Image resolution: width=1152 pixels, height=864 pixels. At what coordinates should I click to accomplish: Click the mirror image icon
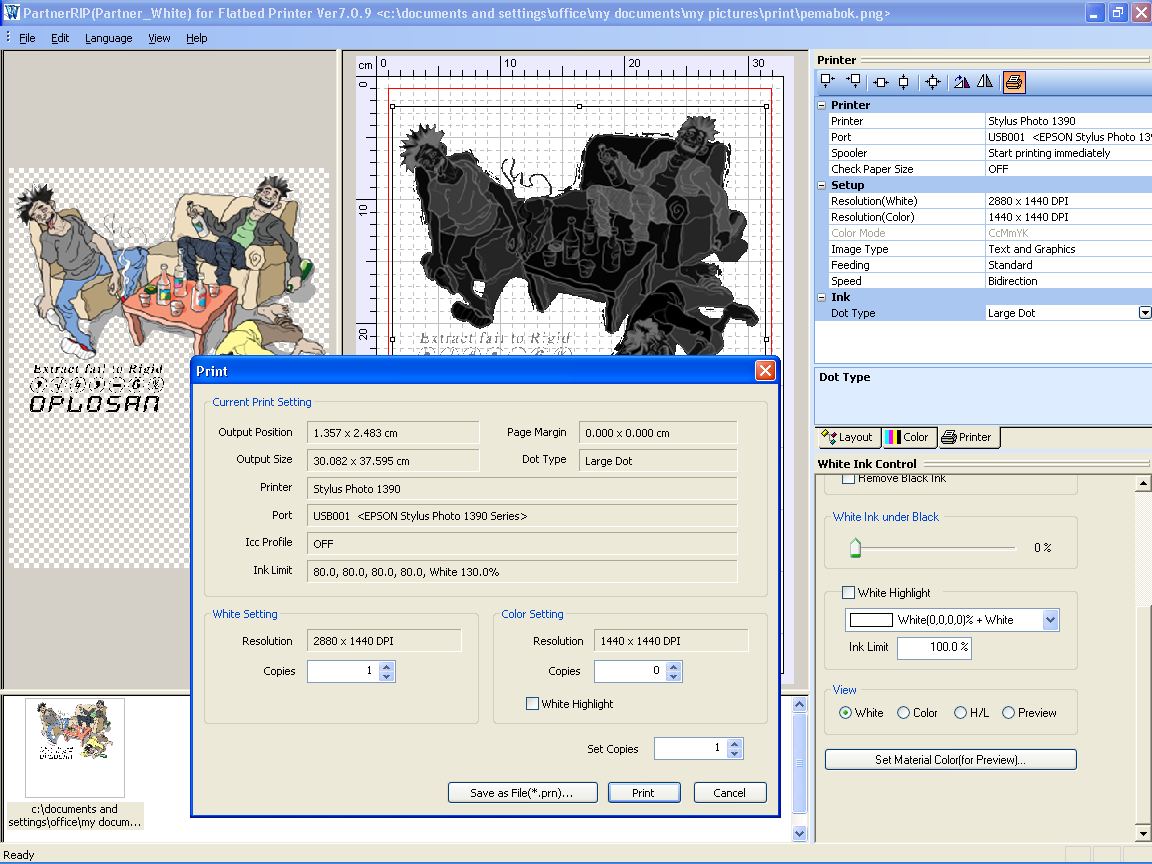(x=984, y=82)
